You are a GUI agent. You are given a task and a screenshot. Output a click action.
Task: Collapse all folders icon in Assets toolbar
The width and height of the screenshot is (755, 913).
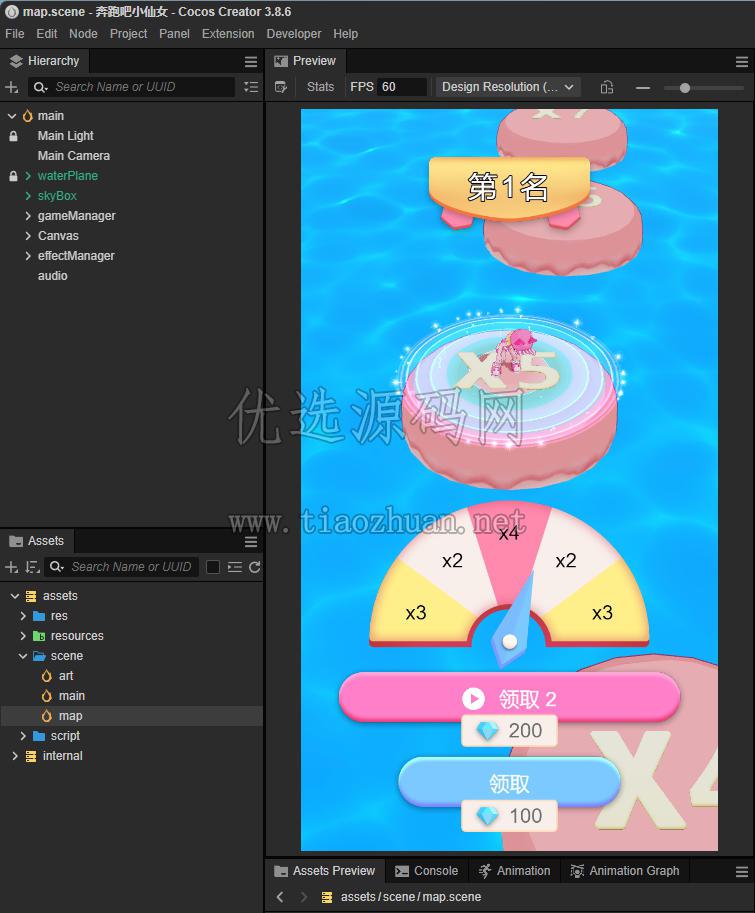coord(235,567)
